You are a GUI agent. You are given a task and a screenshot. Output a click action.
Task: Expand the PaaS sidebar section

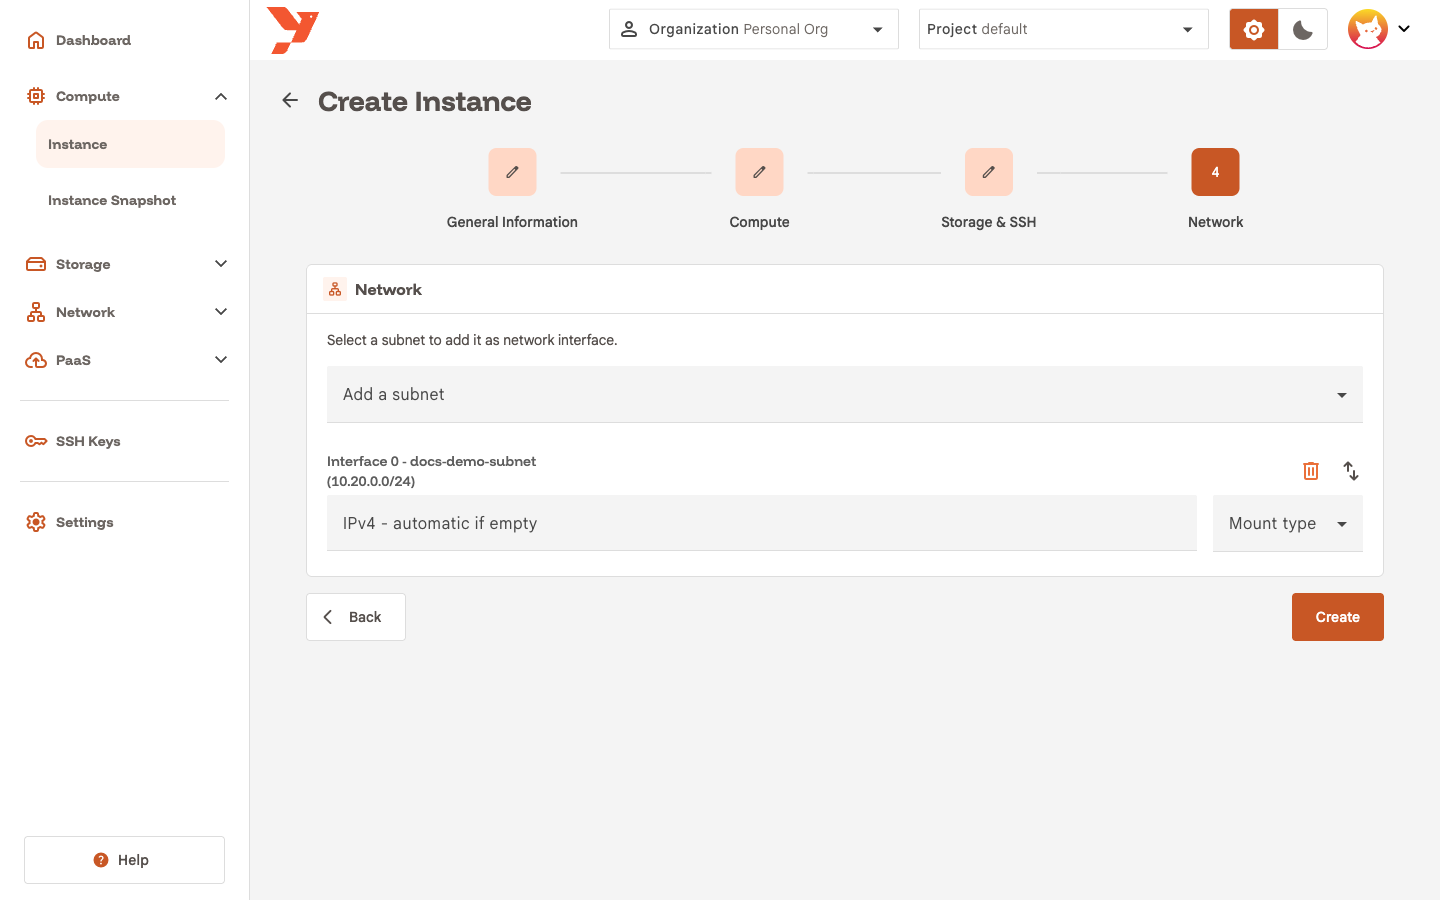221,360
